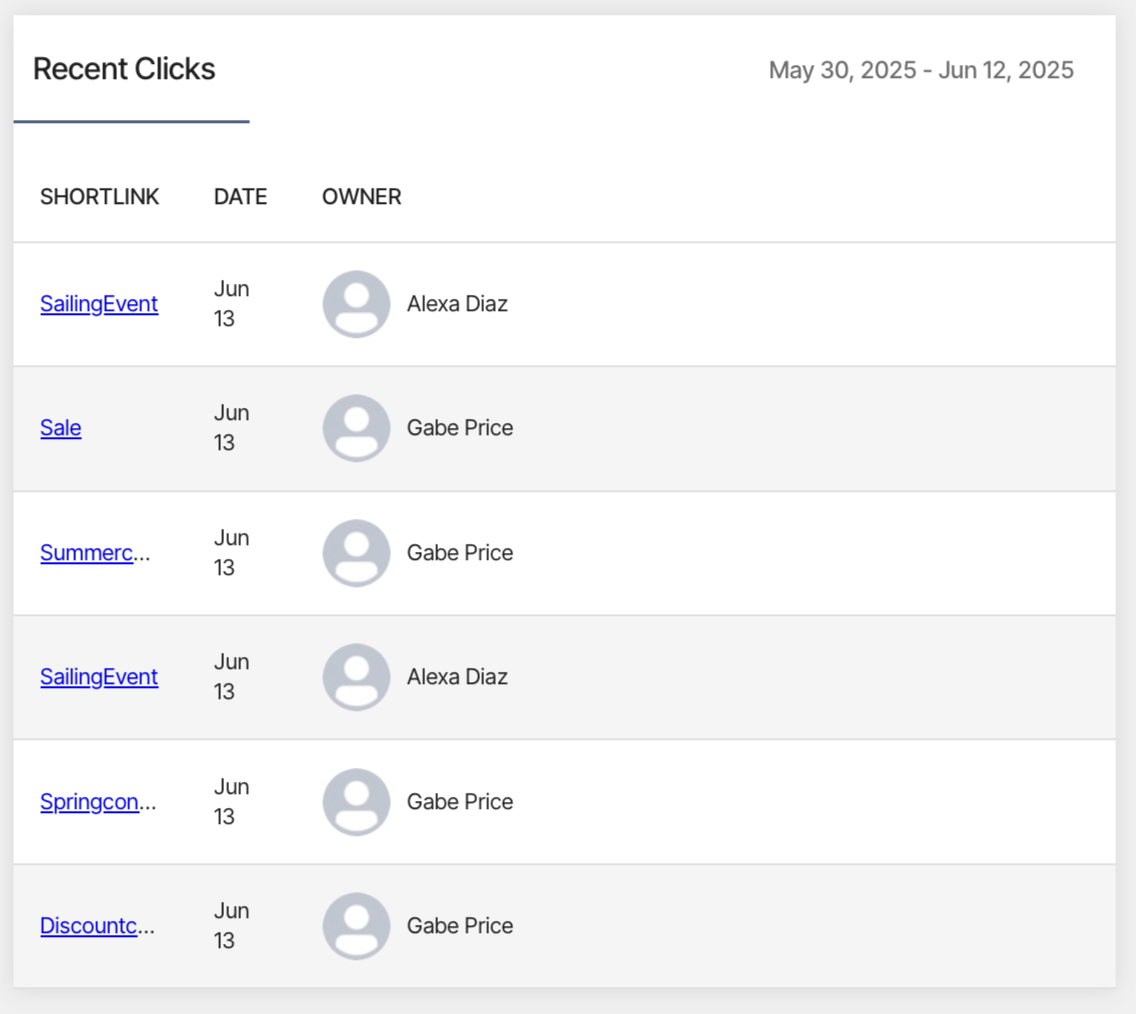
Task: Open the Sale shortlink
Action: click(60, 428)
